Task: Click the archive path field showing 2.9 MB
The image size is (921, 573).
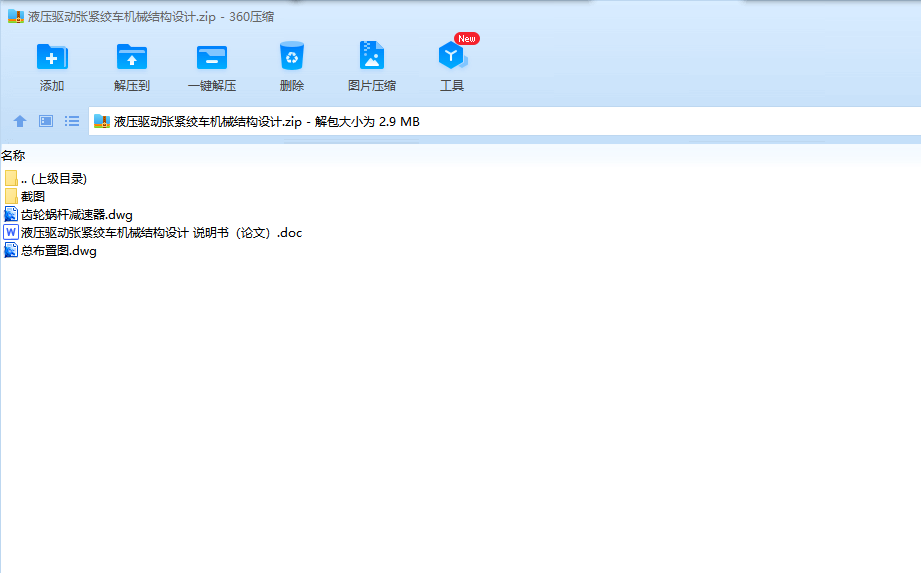Action: click(x=505, y=122)
